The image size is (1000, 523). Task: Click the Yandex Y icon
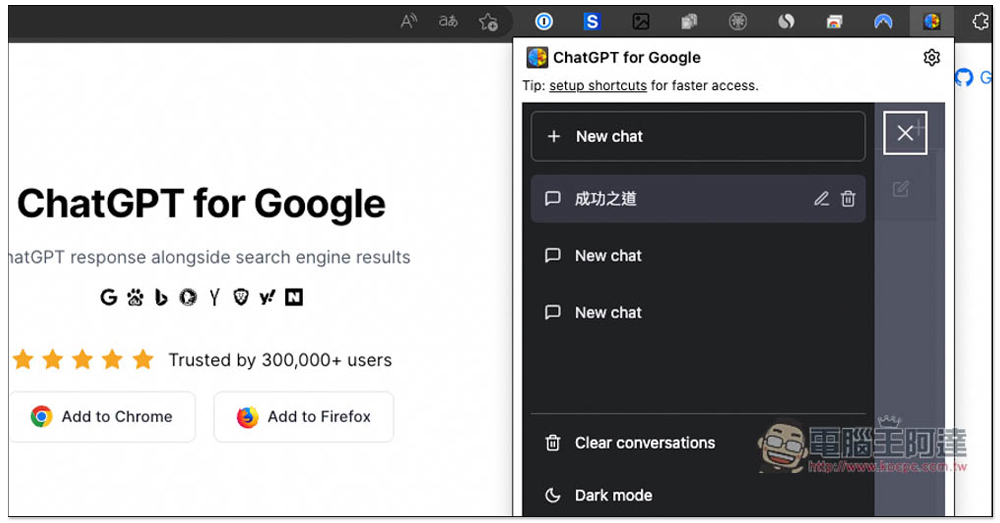(x=214, y=297)
